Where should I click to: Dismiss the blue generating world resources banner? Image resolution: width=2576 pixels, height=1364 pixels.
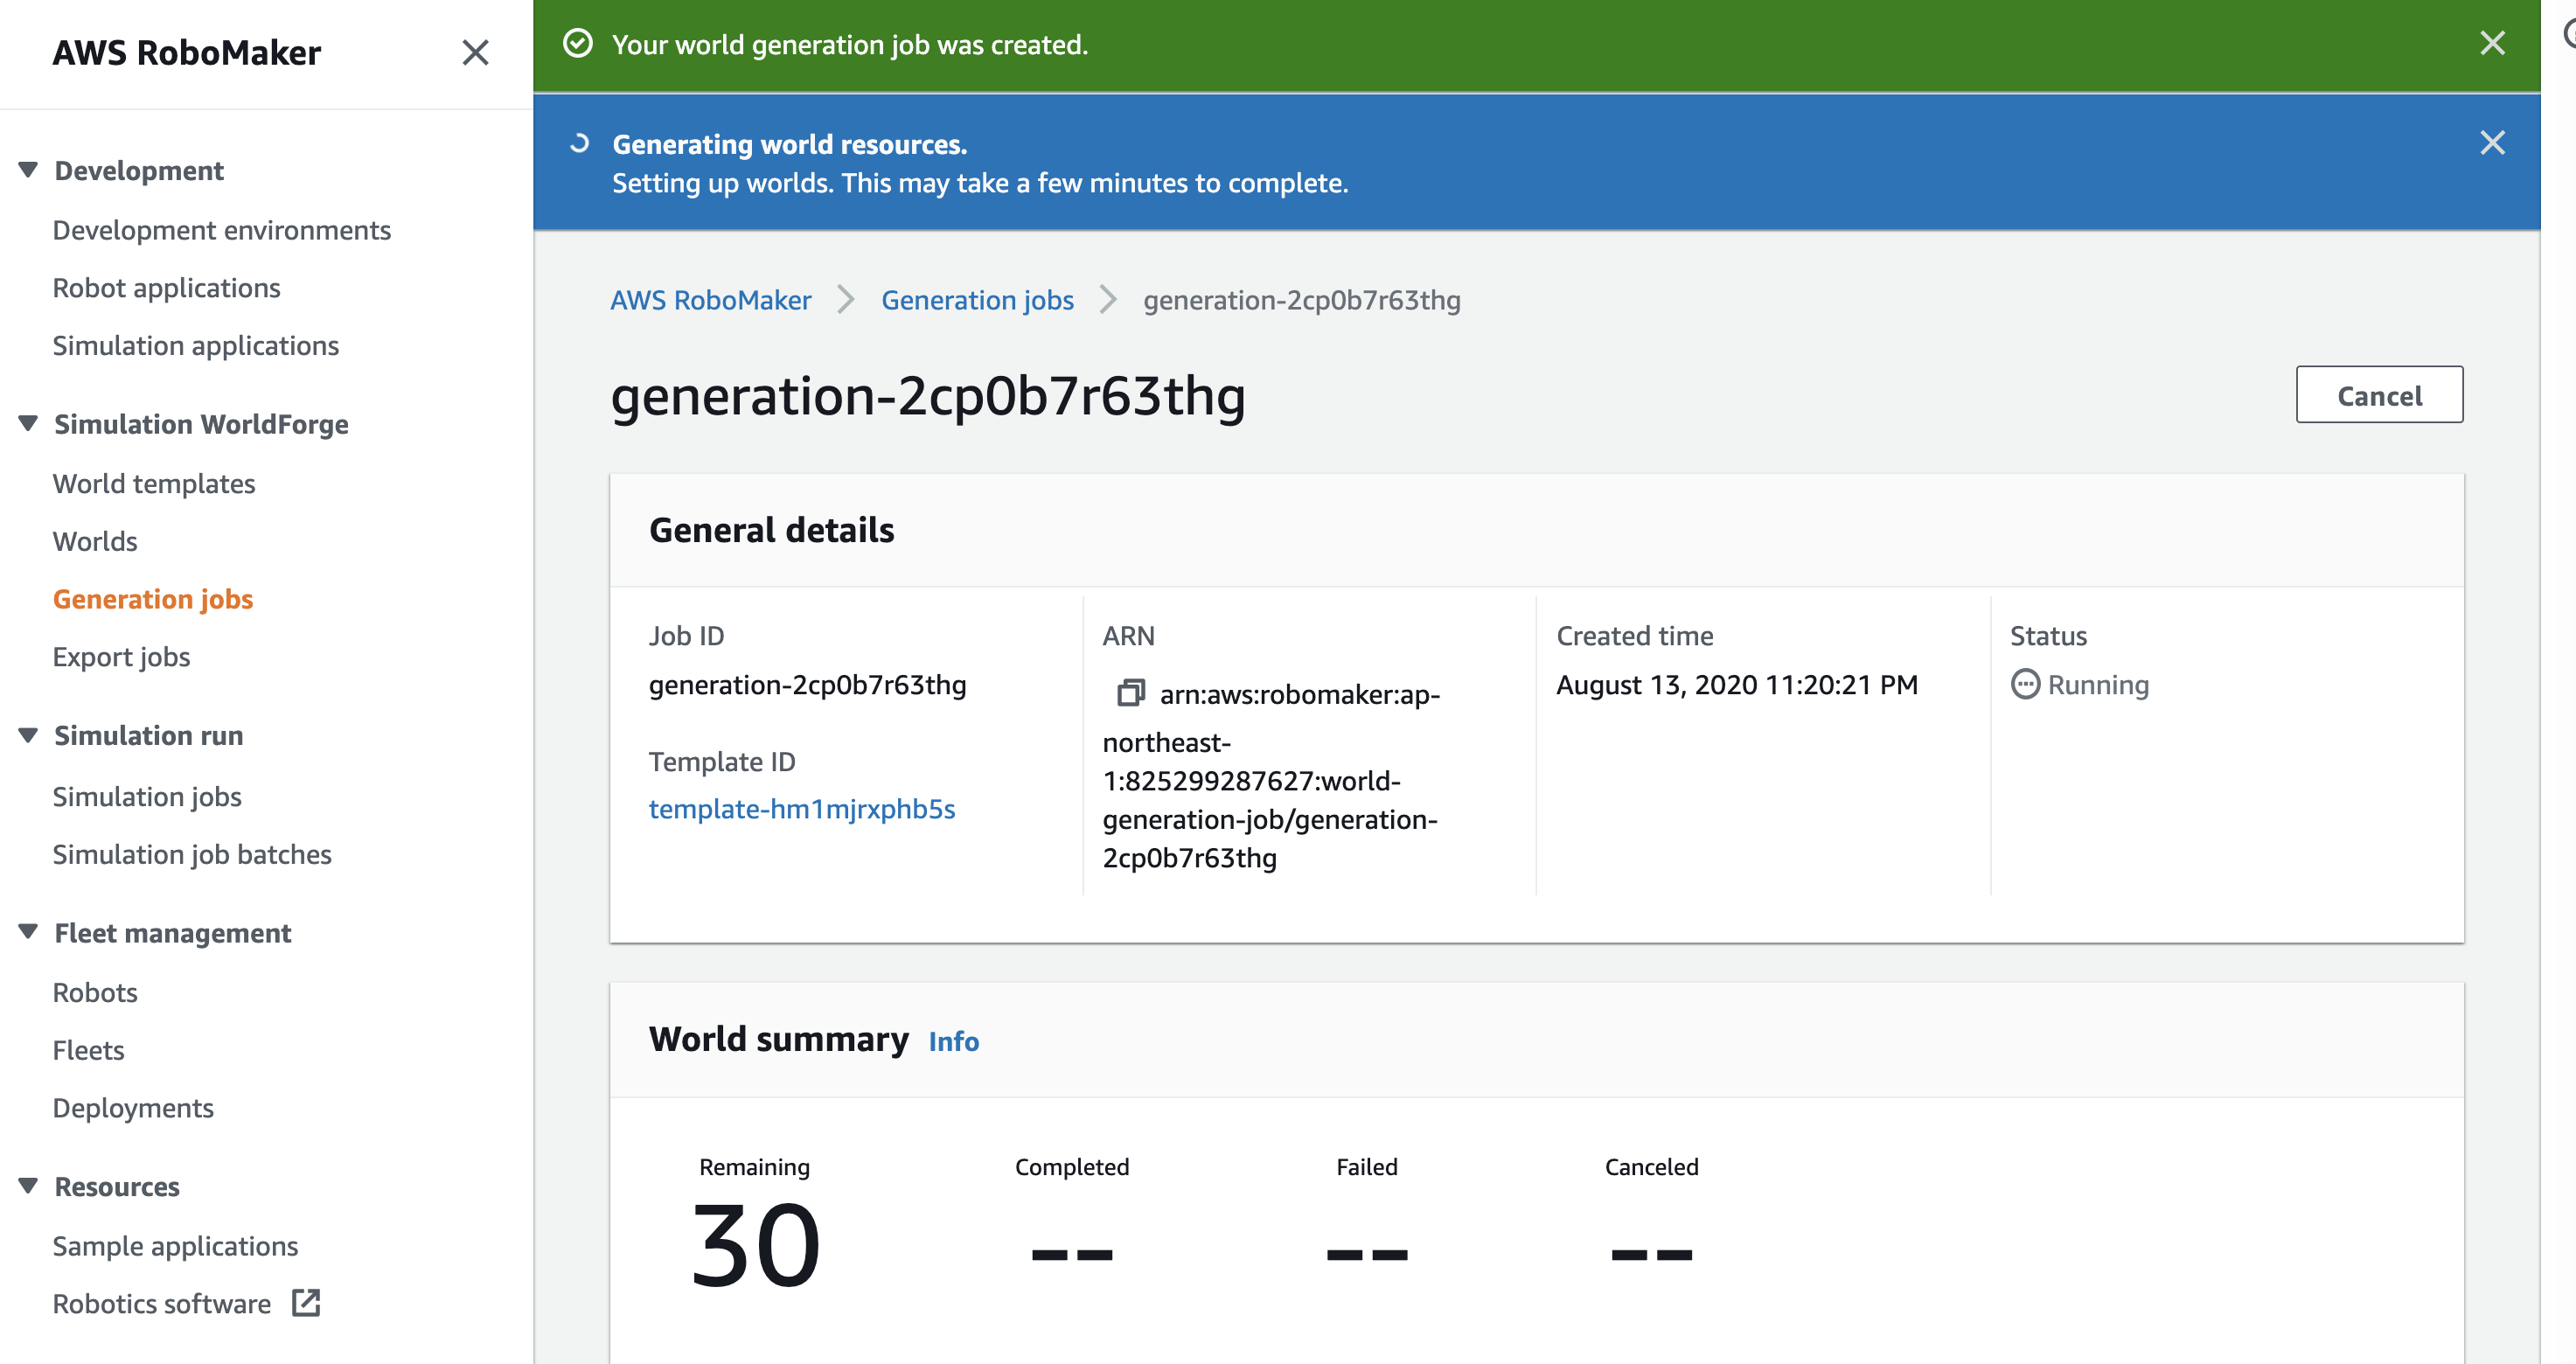coord(2492,143)
